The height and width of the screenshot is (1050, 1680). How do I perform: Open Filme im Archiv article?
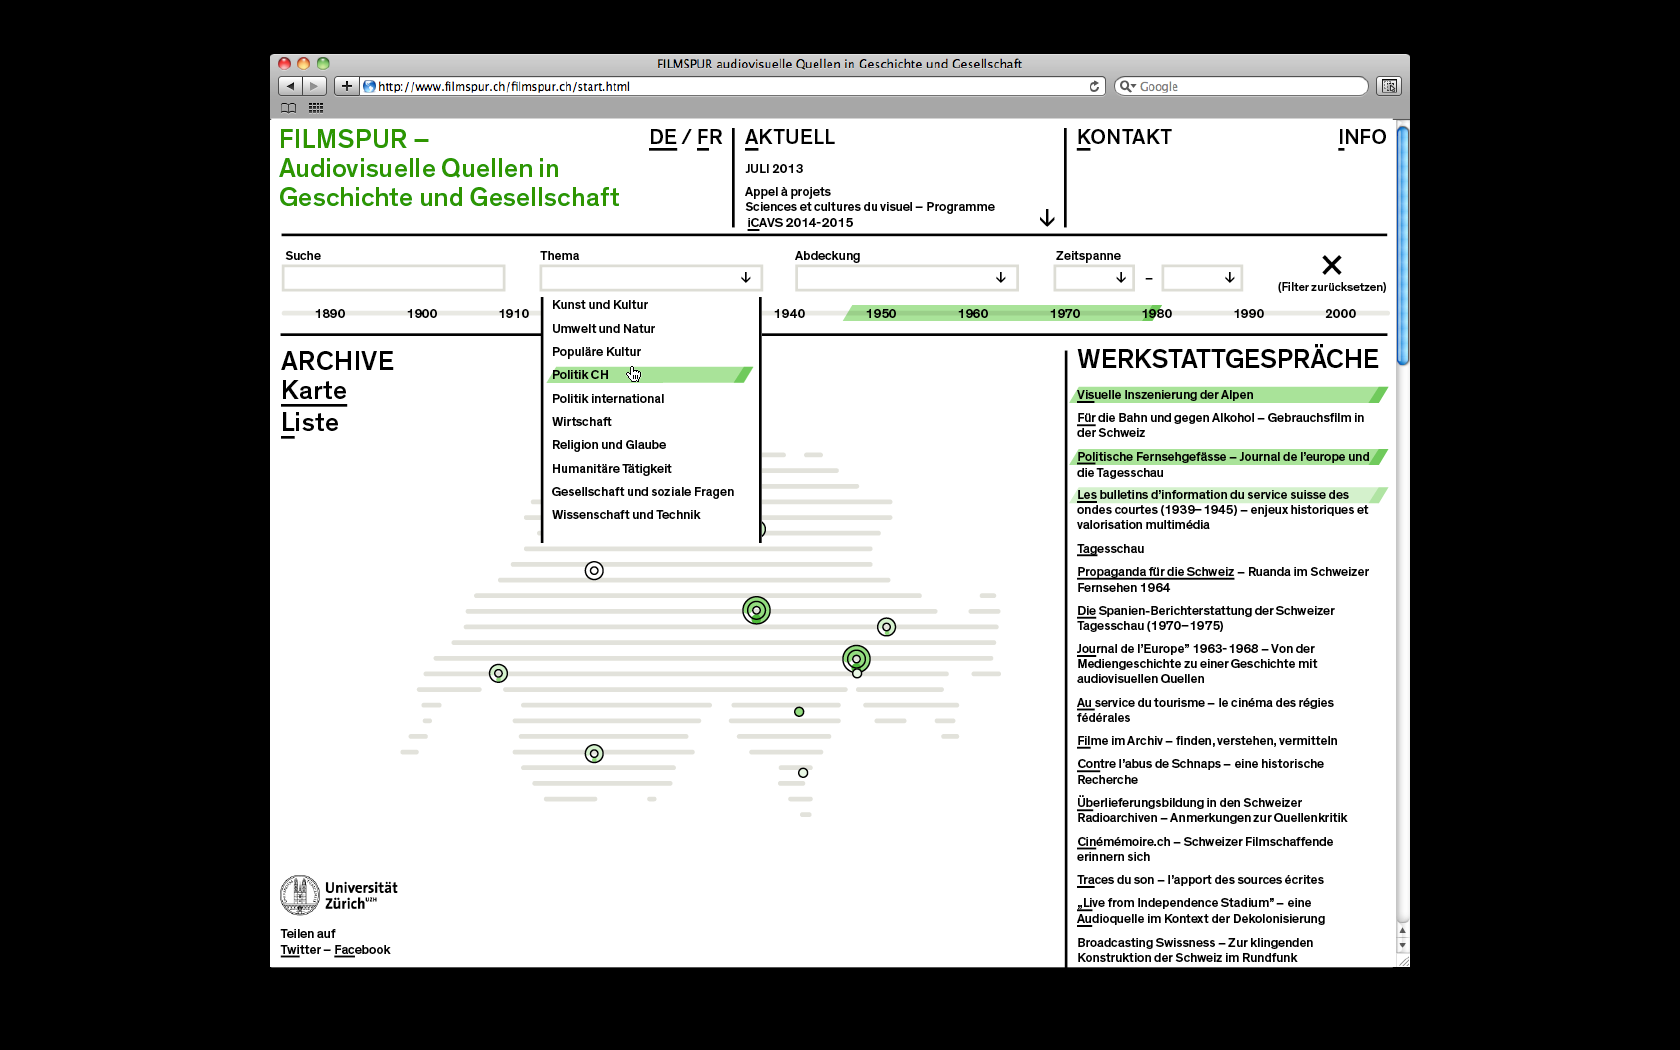pos(1207,741)
